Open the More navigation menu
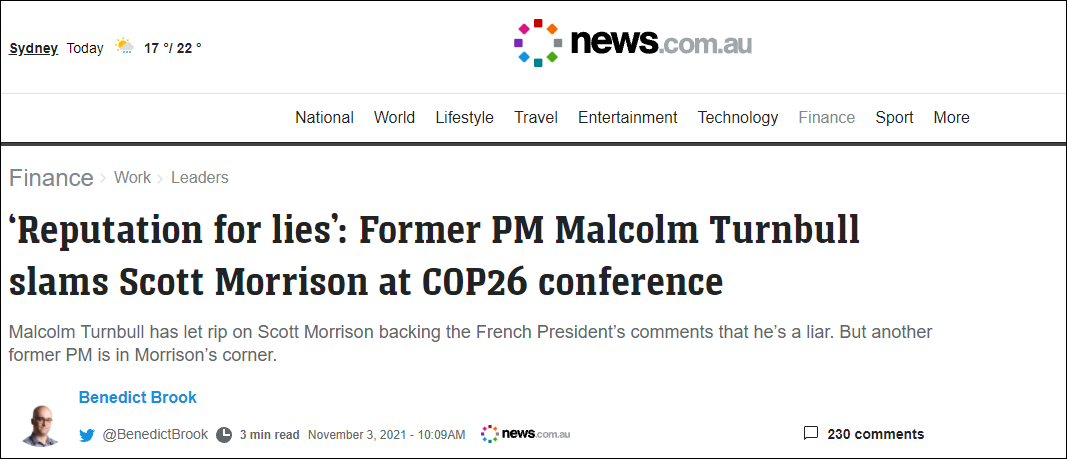The width and height of the screenshot is (1067, 459). (x=951, y=118)
